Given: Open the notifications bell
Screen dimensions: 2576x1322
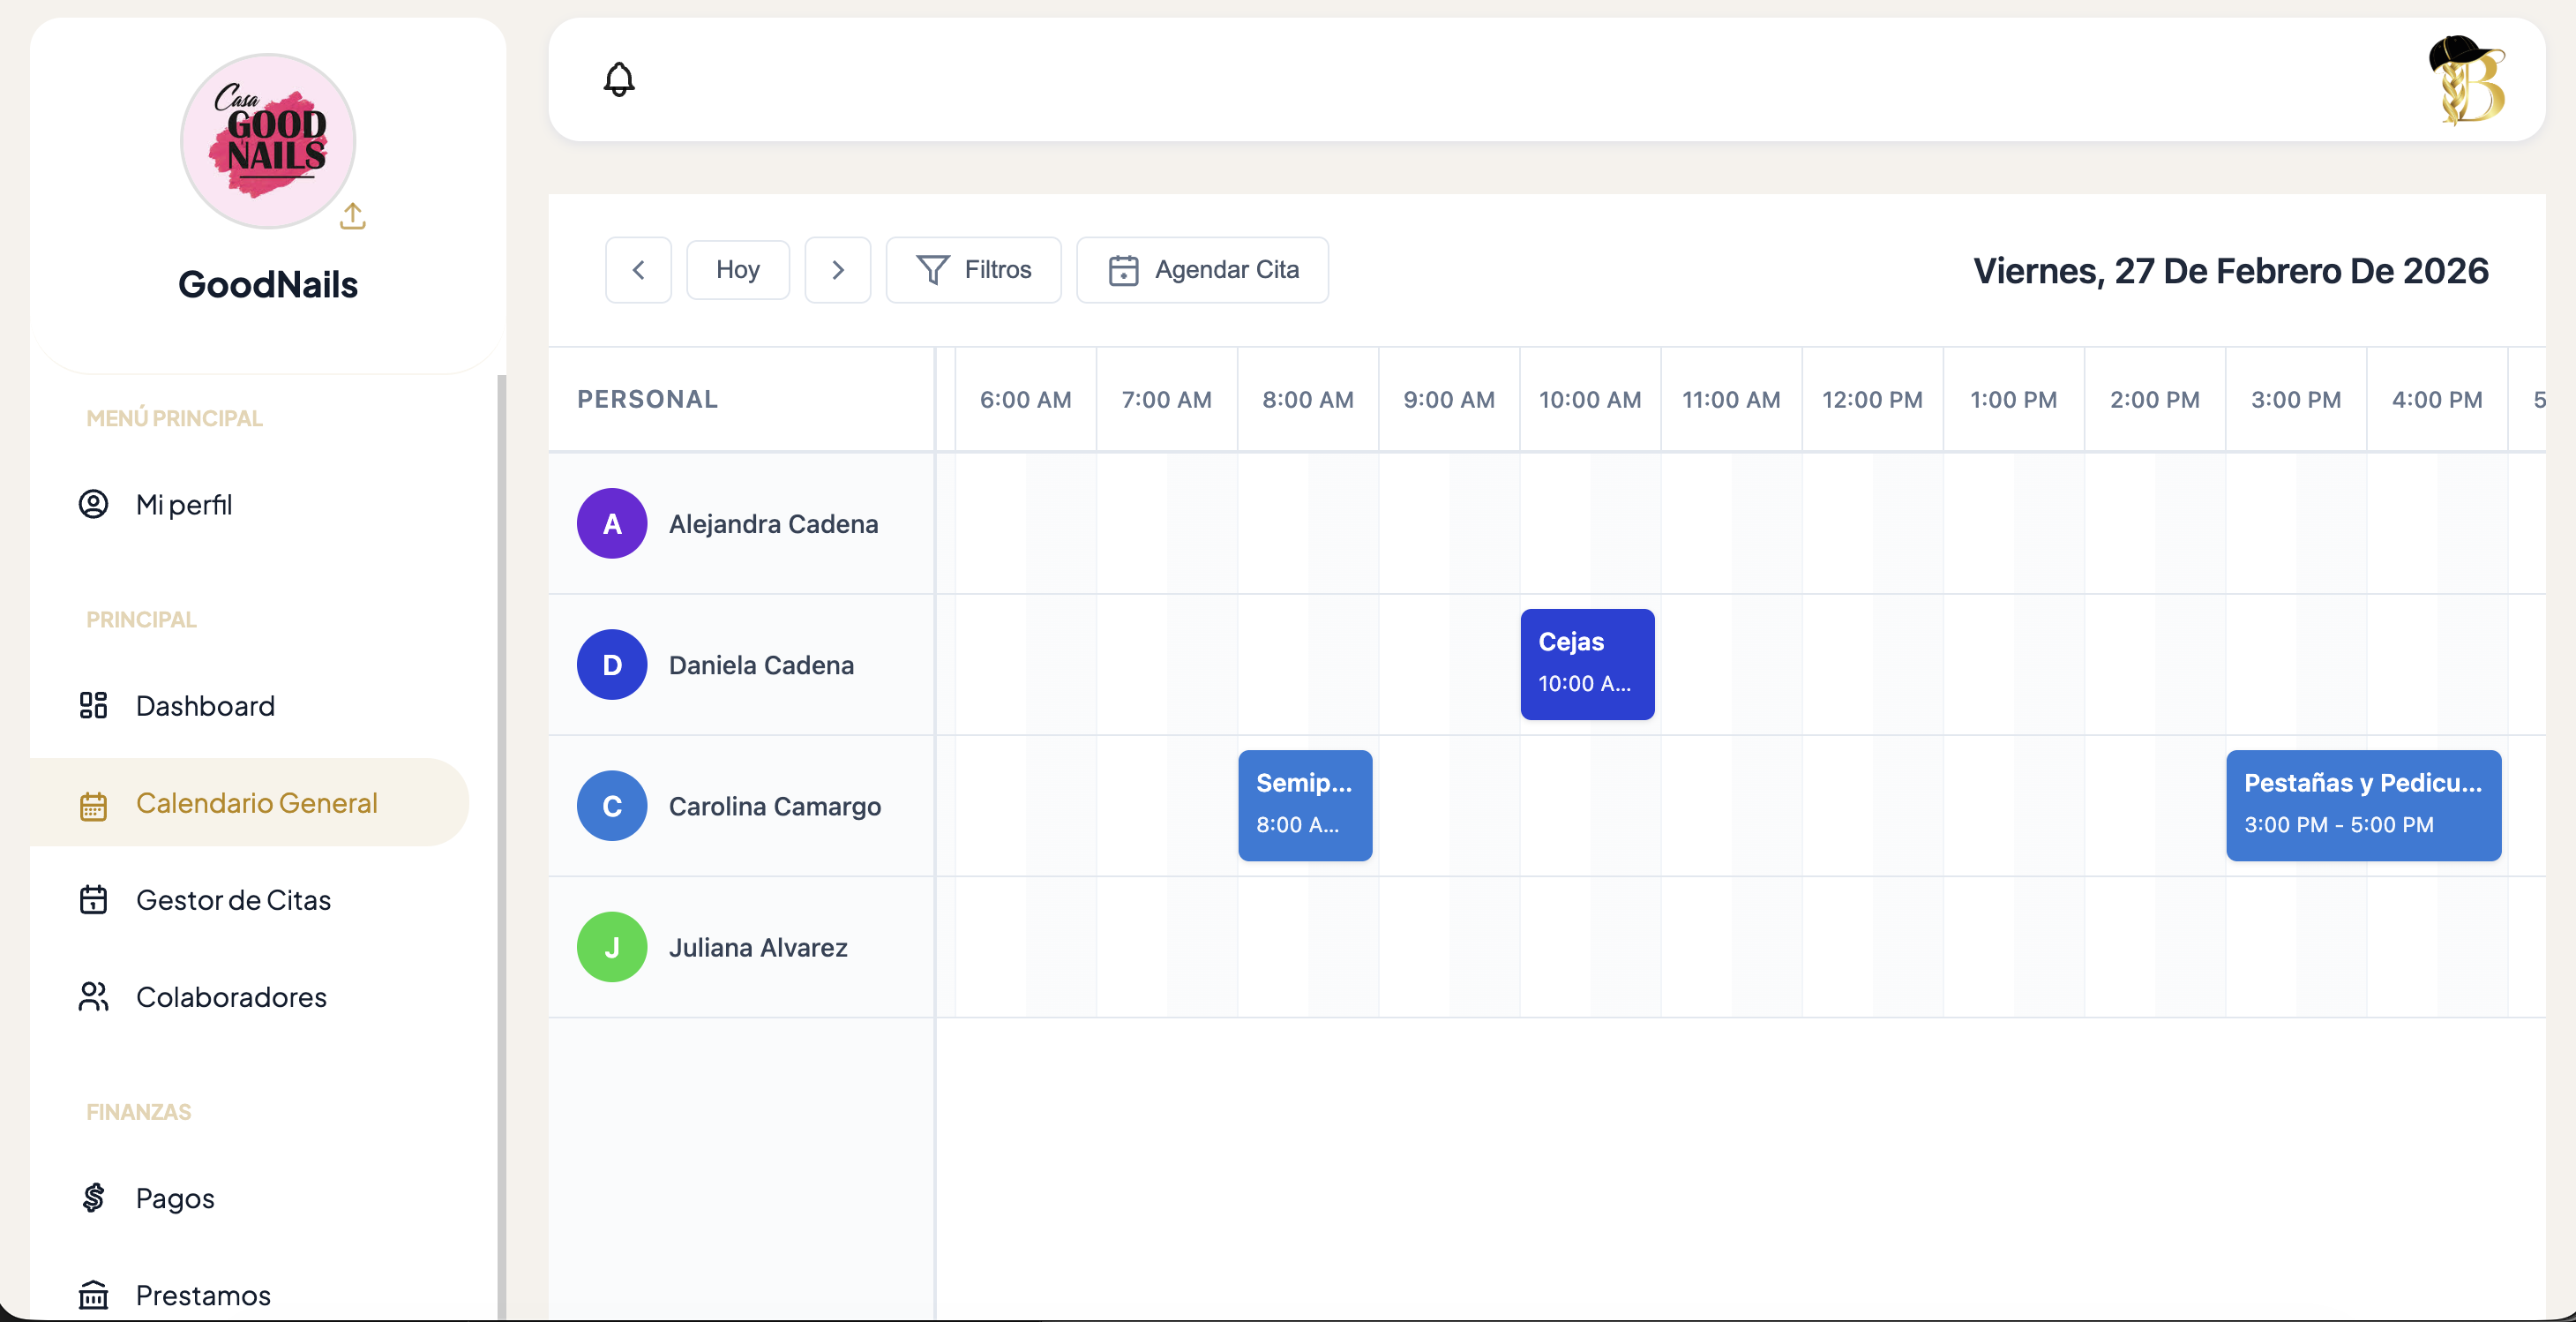Looking at the screenshot, I should 619,79.
